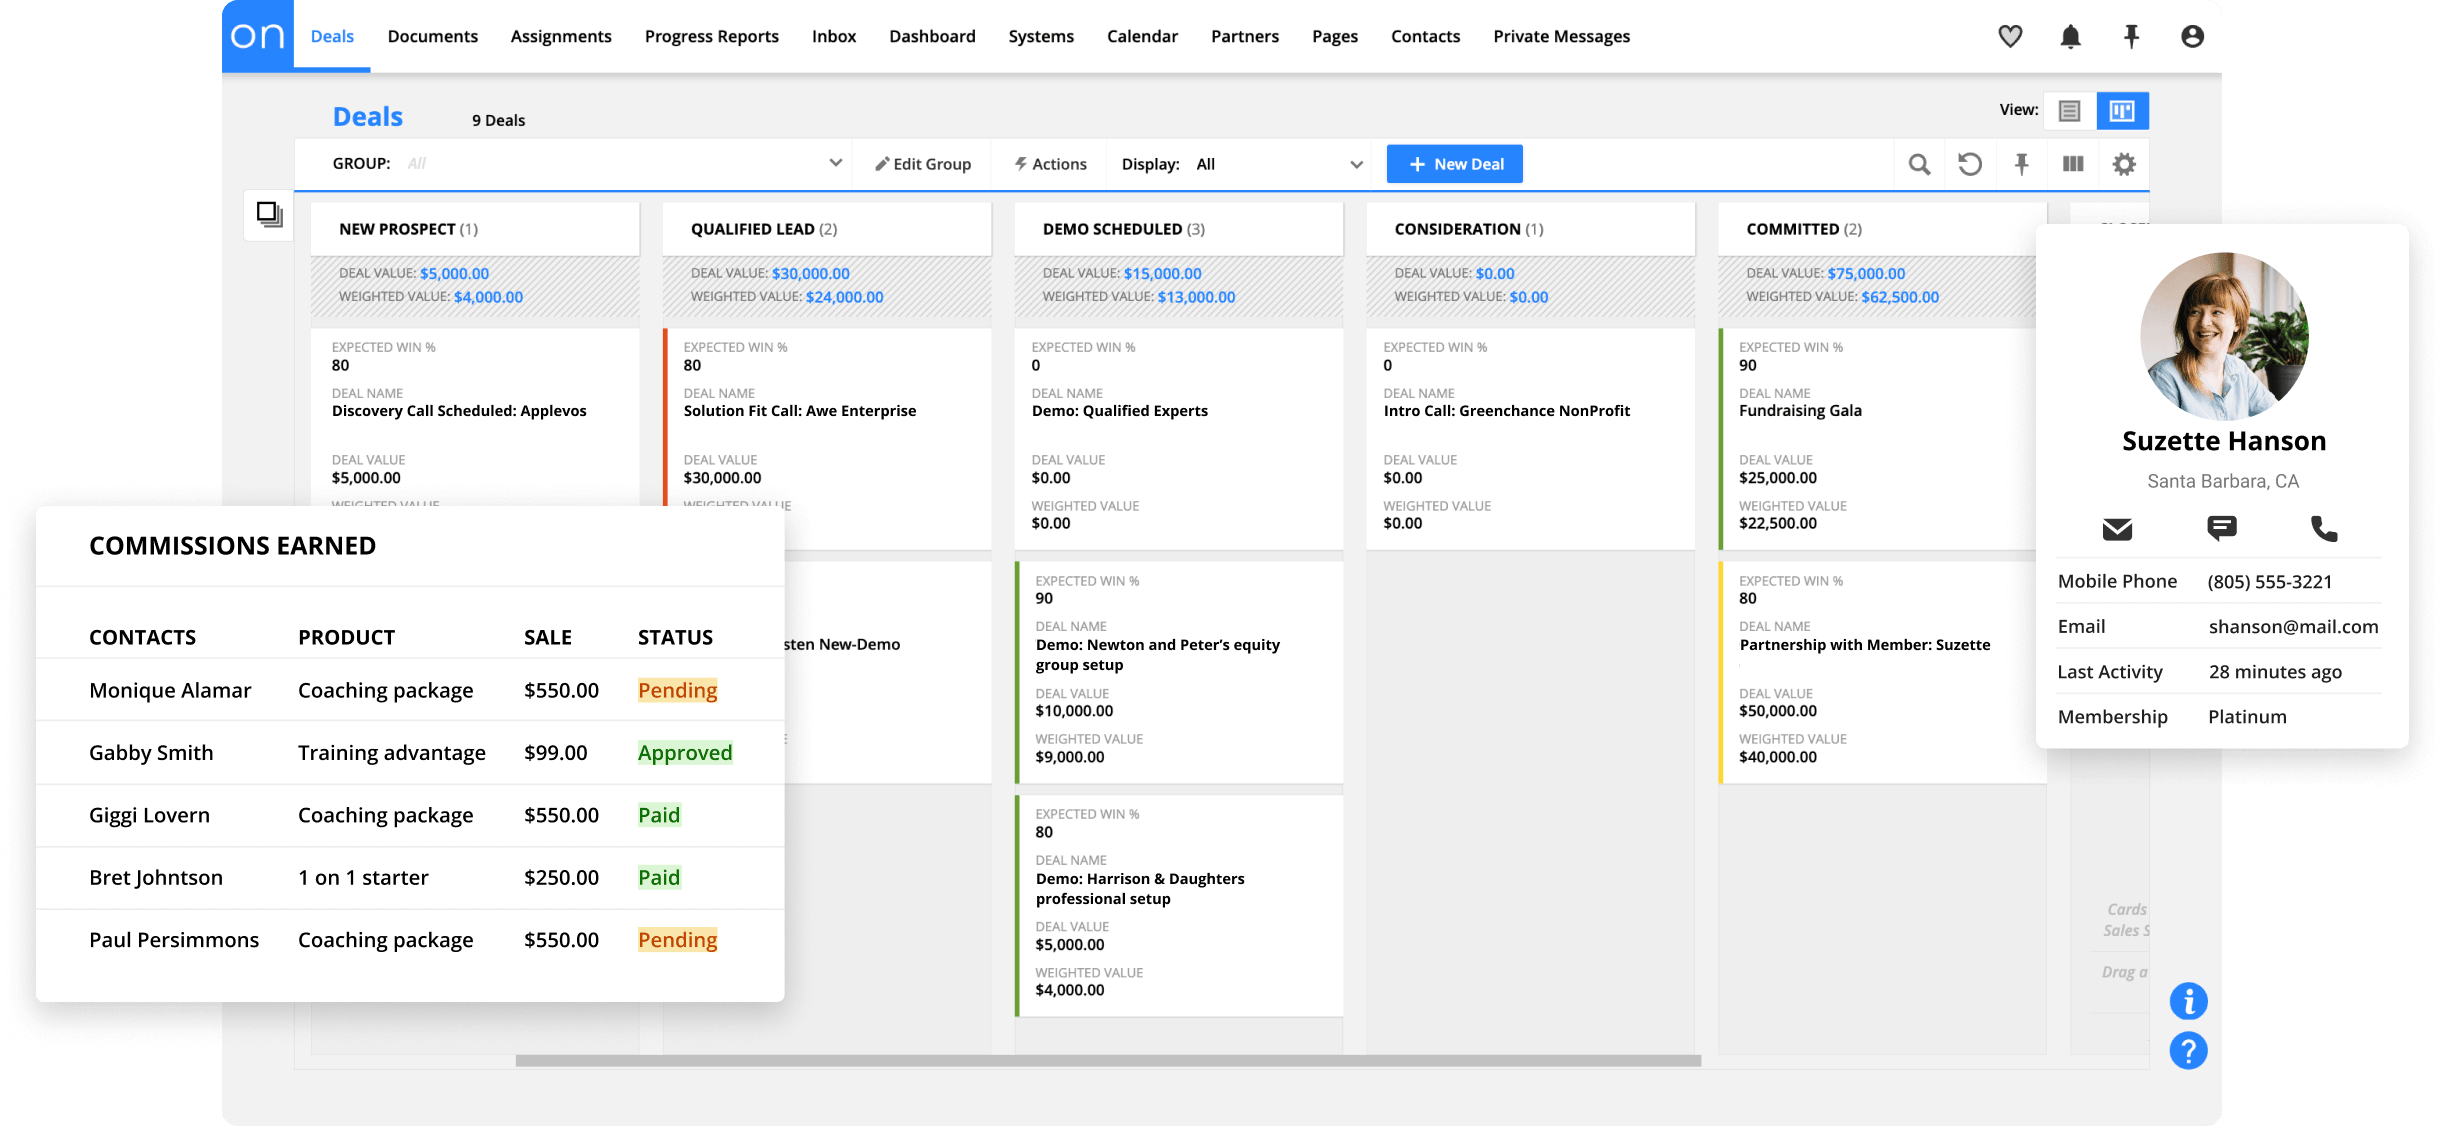Open column settings via the columns icon
The image size is (2444, 1132).
pos(2073,163)
